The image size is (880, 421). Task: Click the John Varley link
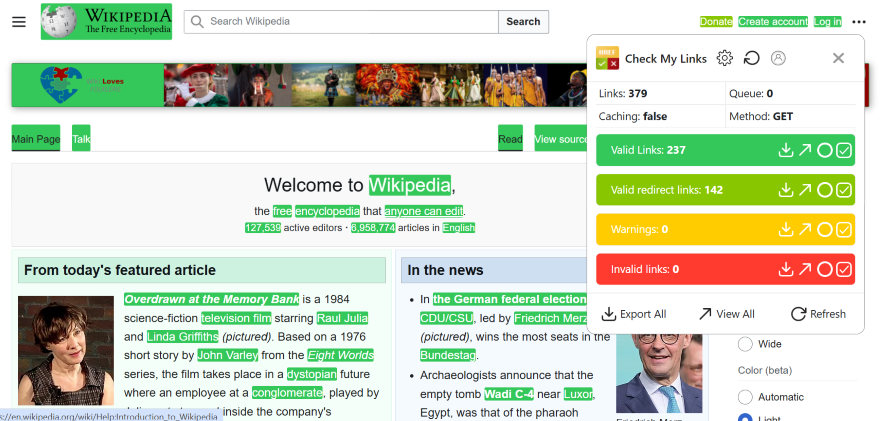click(x=228, y=355)
